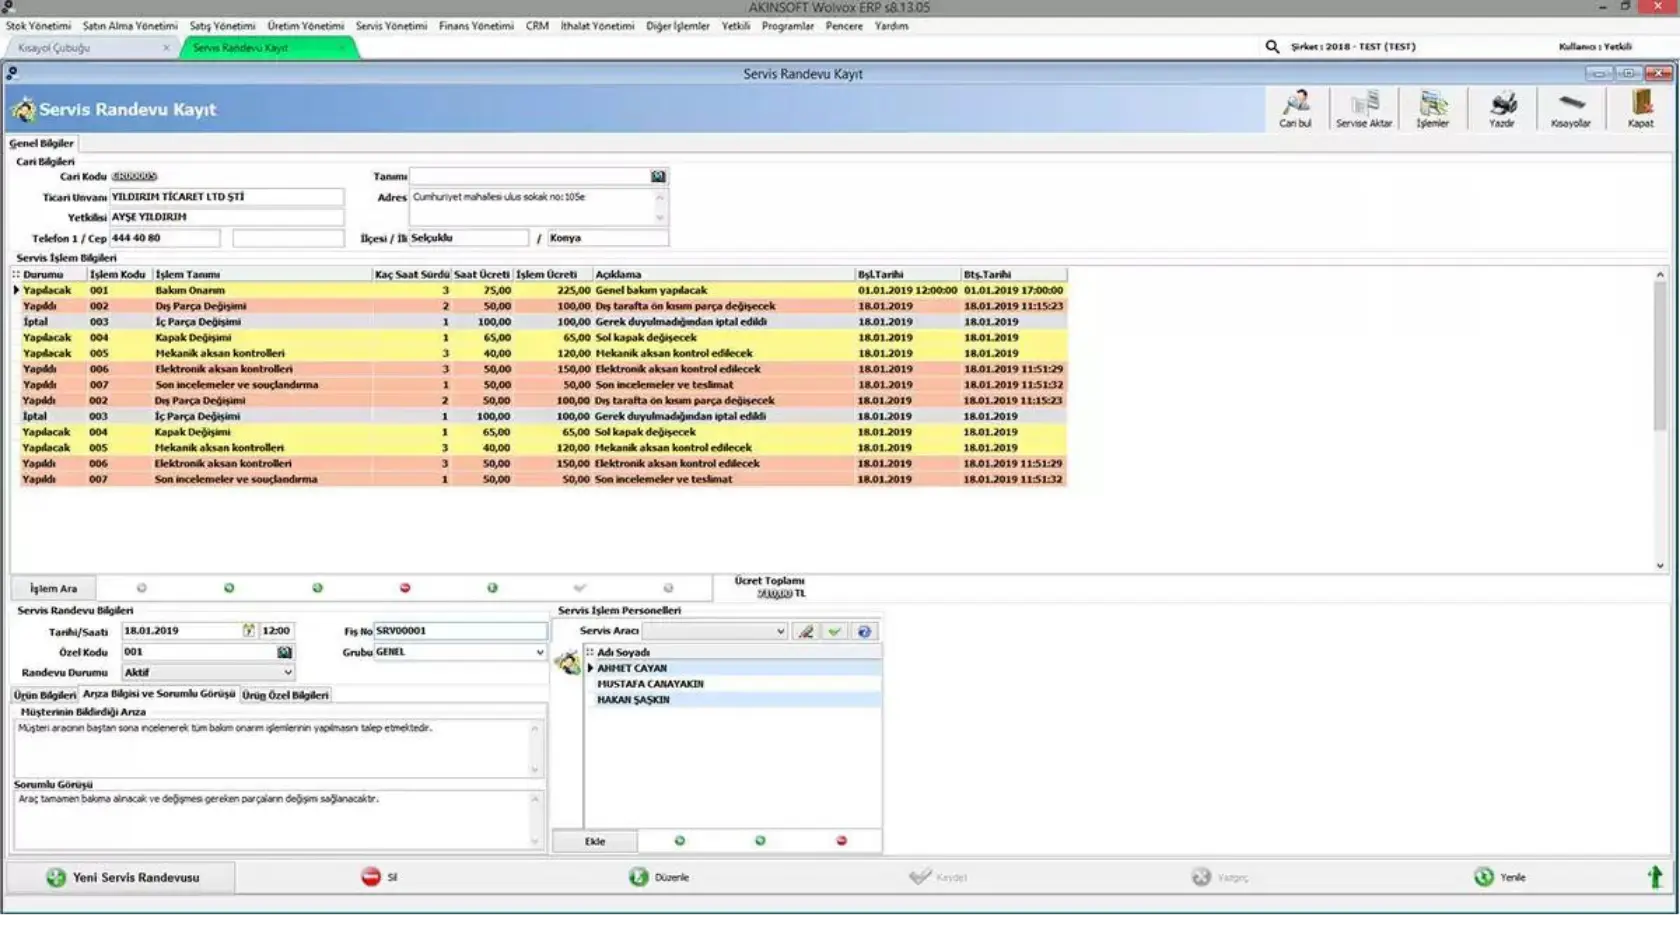Open the CRM menu

point(537,26)
